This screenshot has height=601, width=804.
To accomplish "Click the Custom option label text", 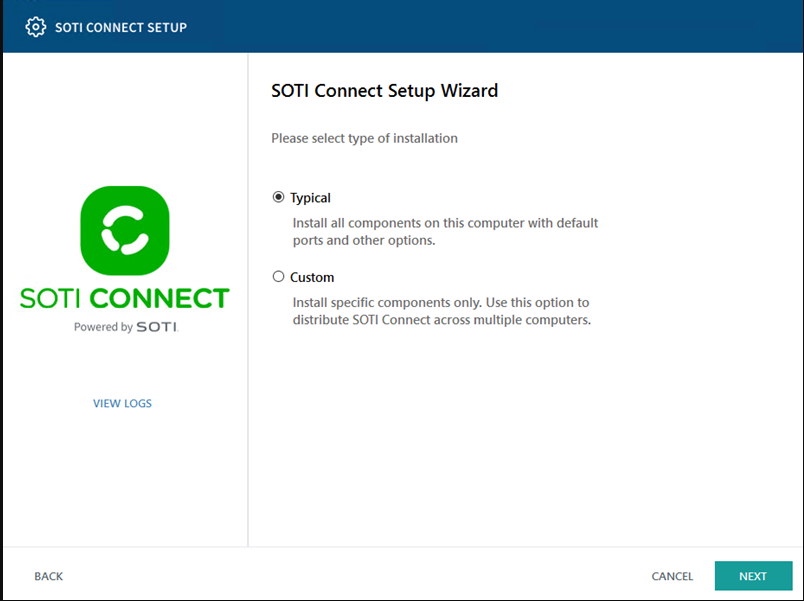I will [x=313, y=277].
